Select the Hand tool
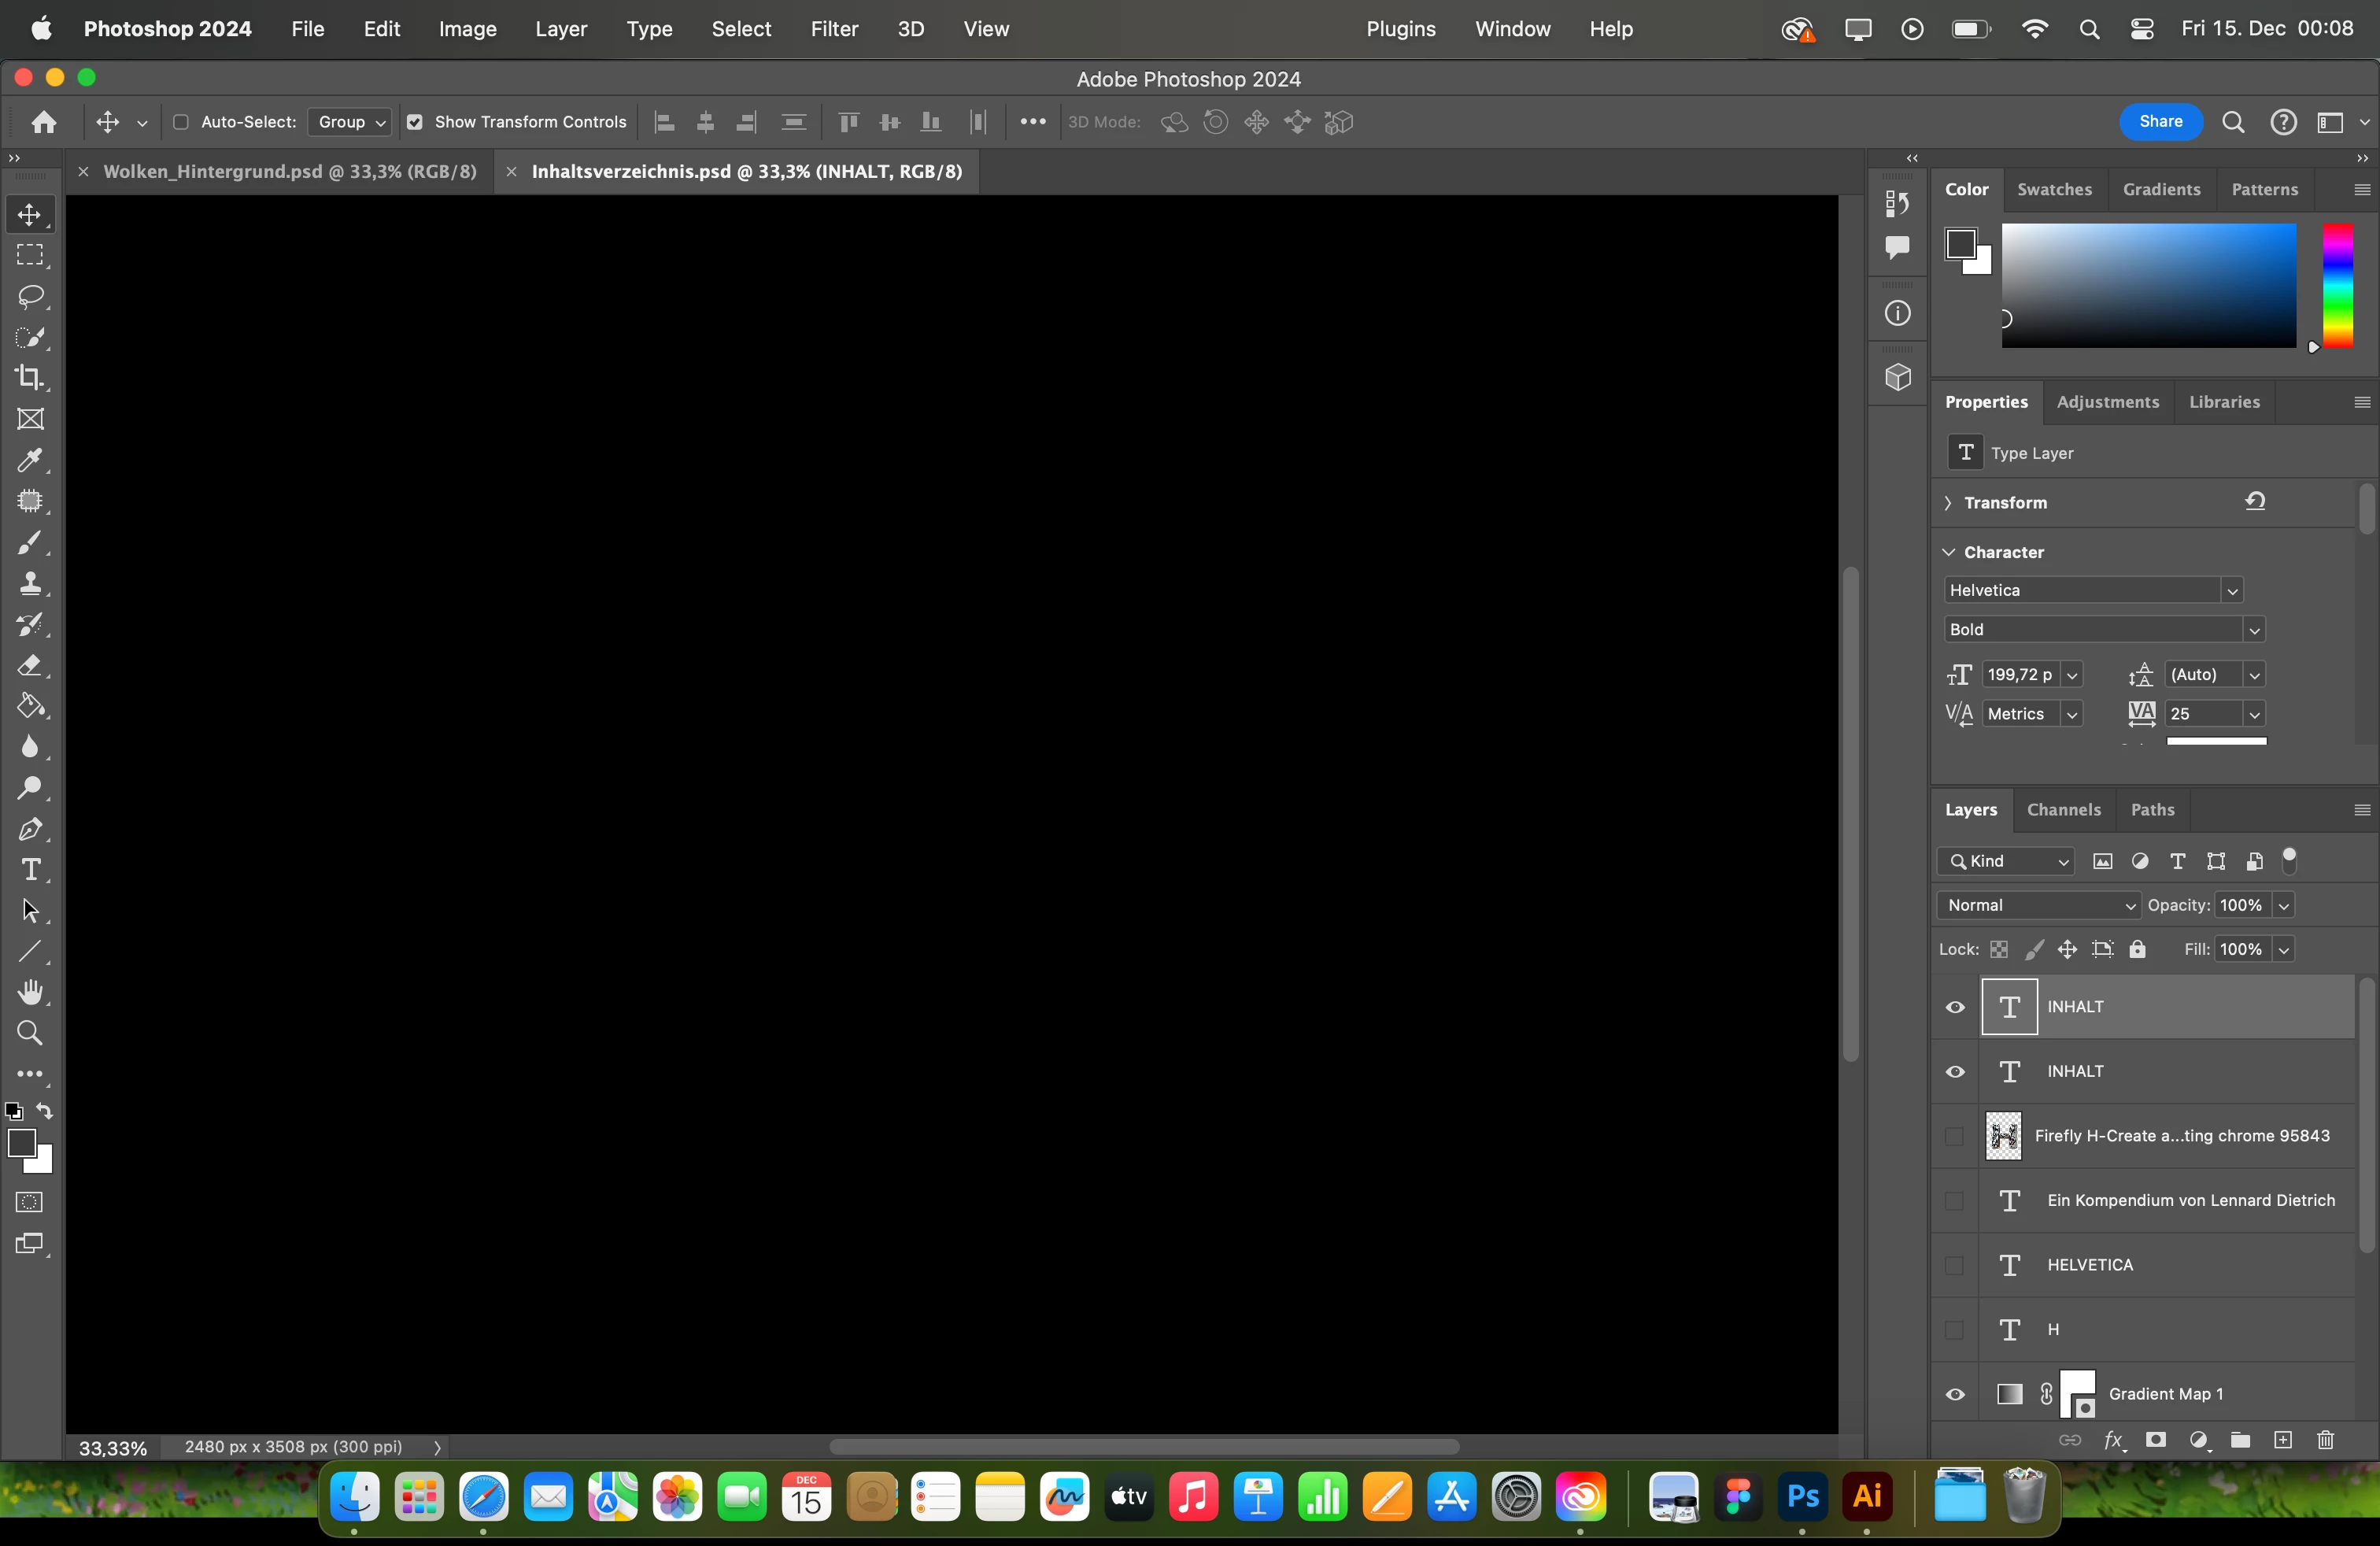Screen dimensions: 2380x1546 click(31, 992)
